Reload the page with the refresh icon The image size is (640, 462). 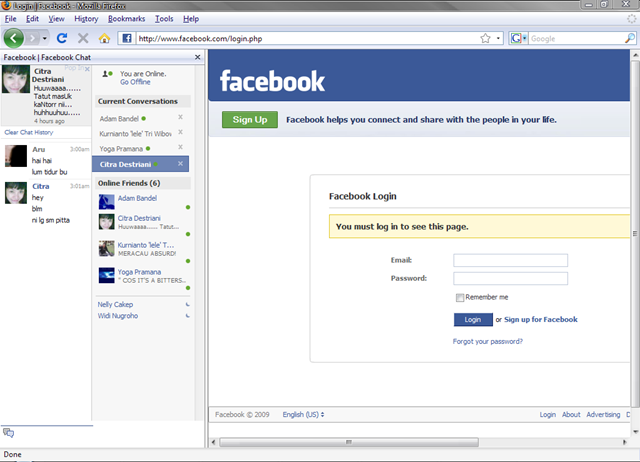tap(62, 38)
